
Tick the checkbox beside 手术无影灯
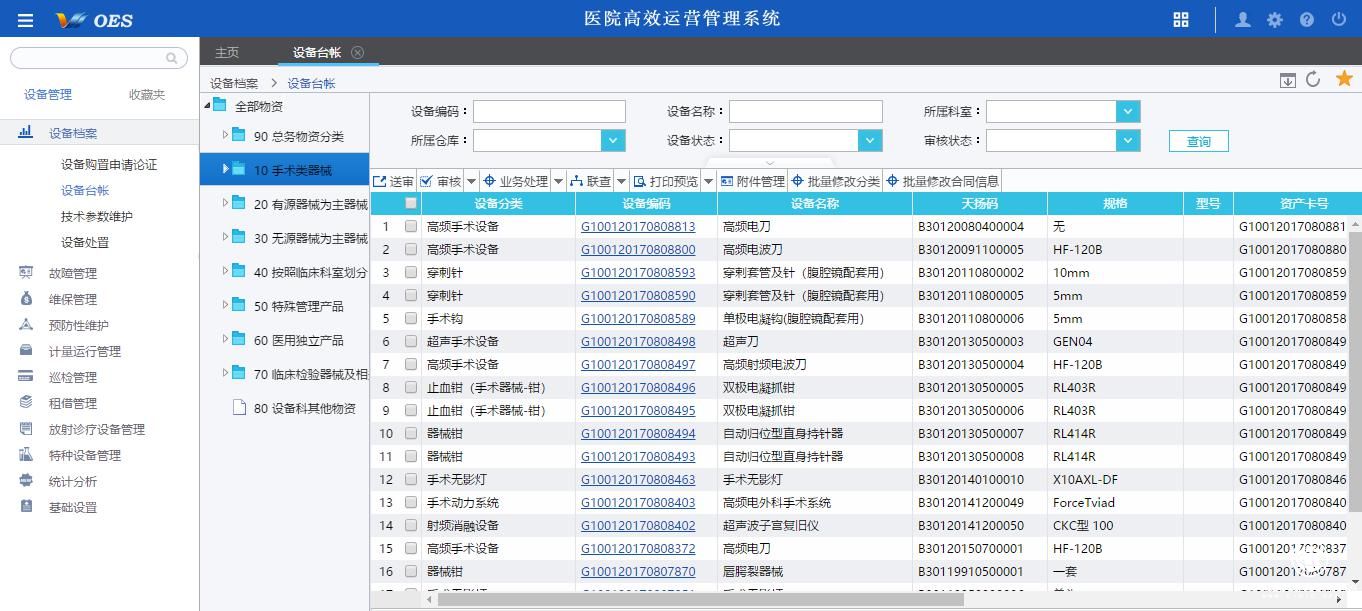[410, 479]
